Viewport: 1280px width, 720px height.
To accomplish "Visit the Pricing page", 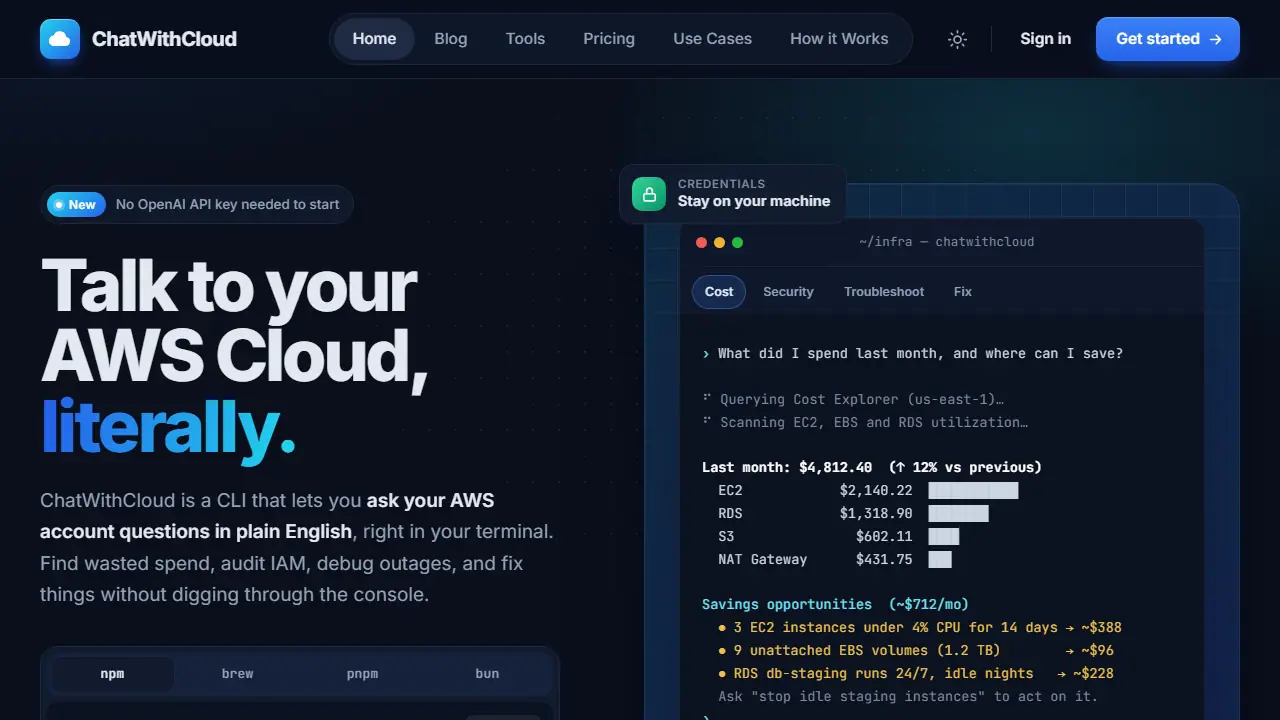I will (609, 39).
